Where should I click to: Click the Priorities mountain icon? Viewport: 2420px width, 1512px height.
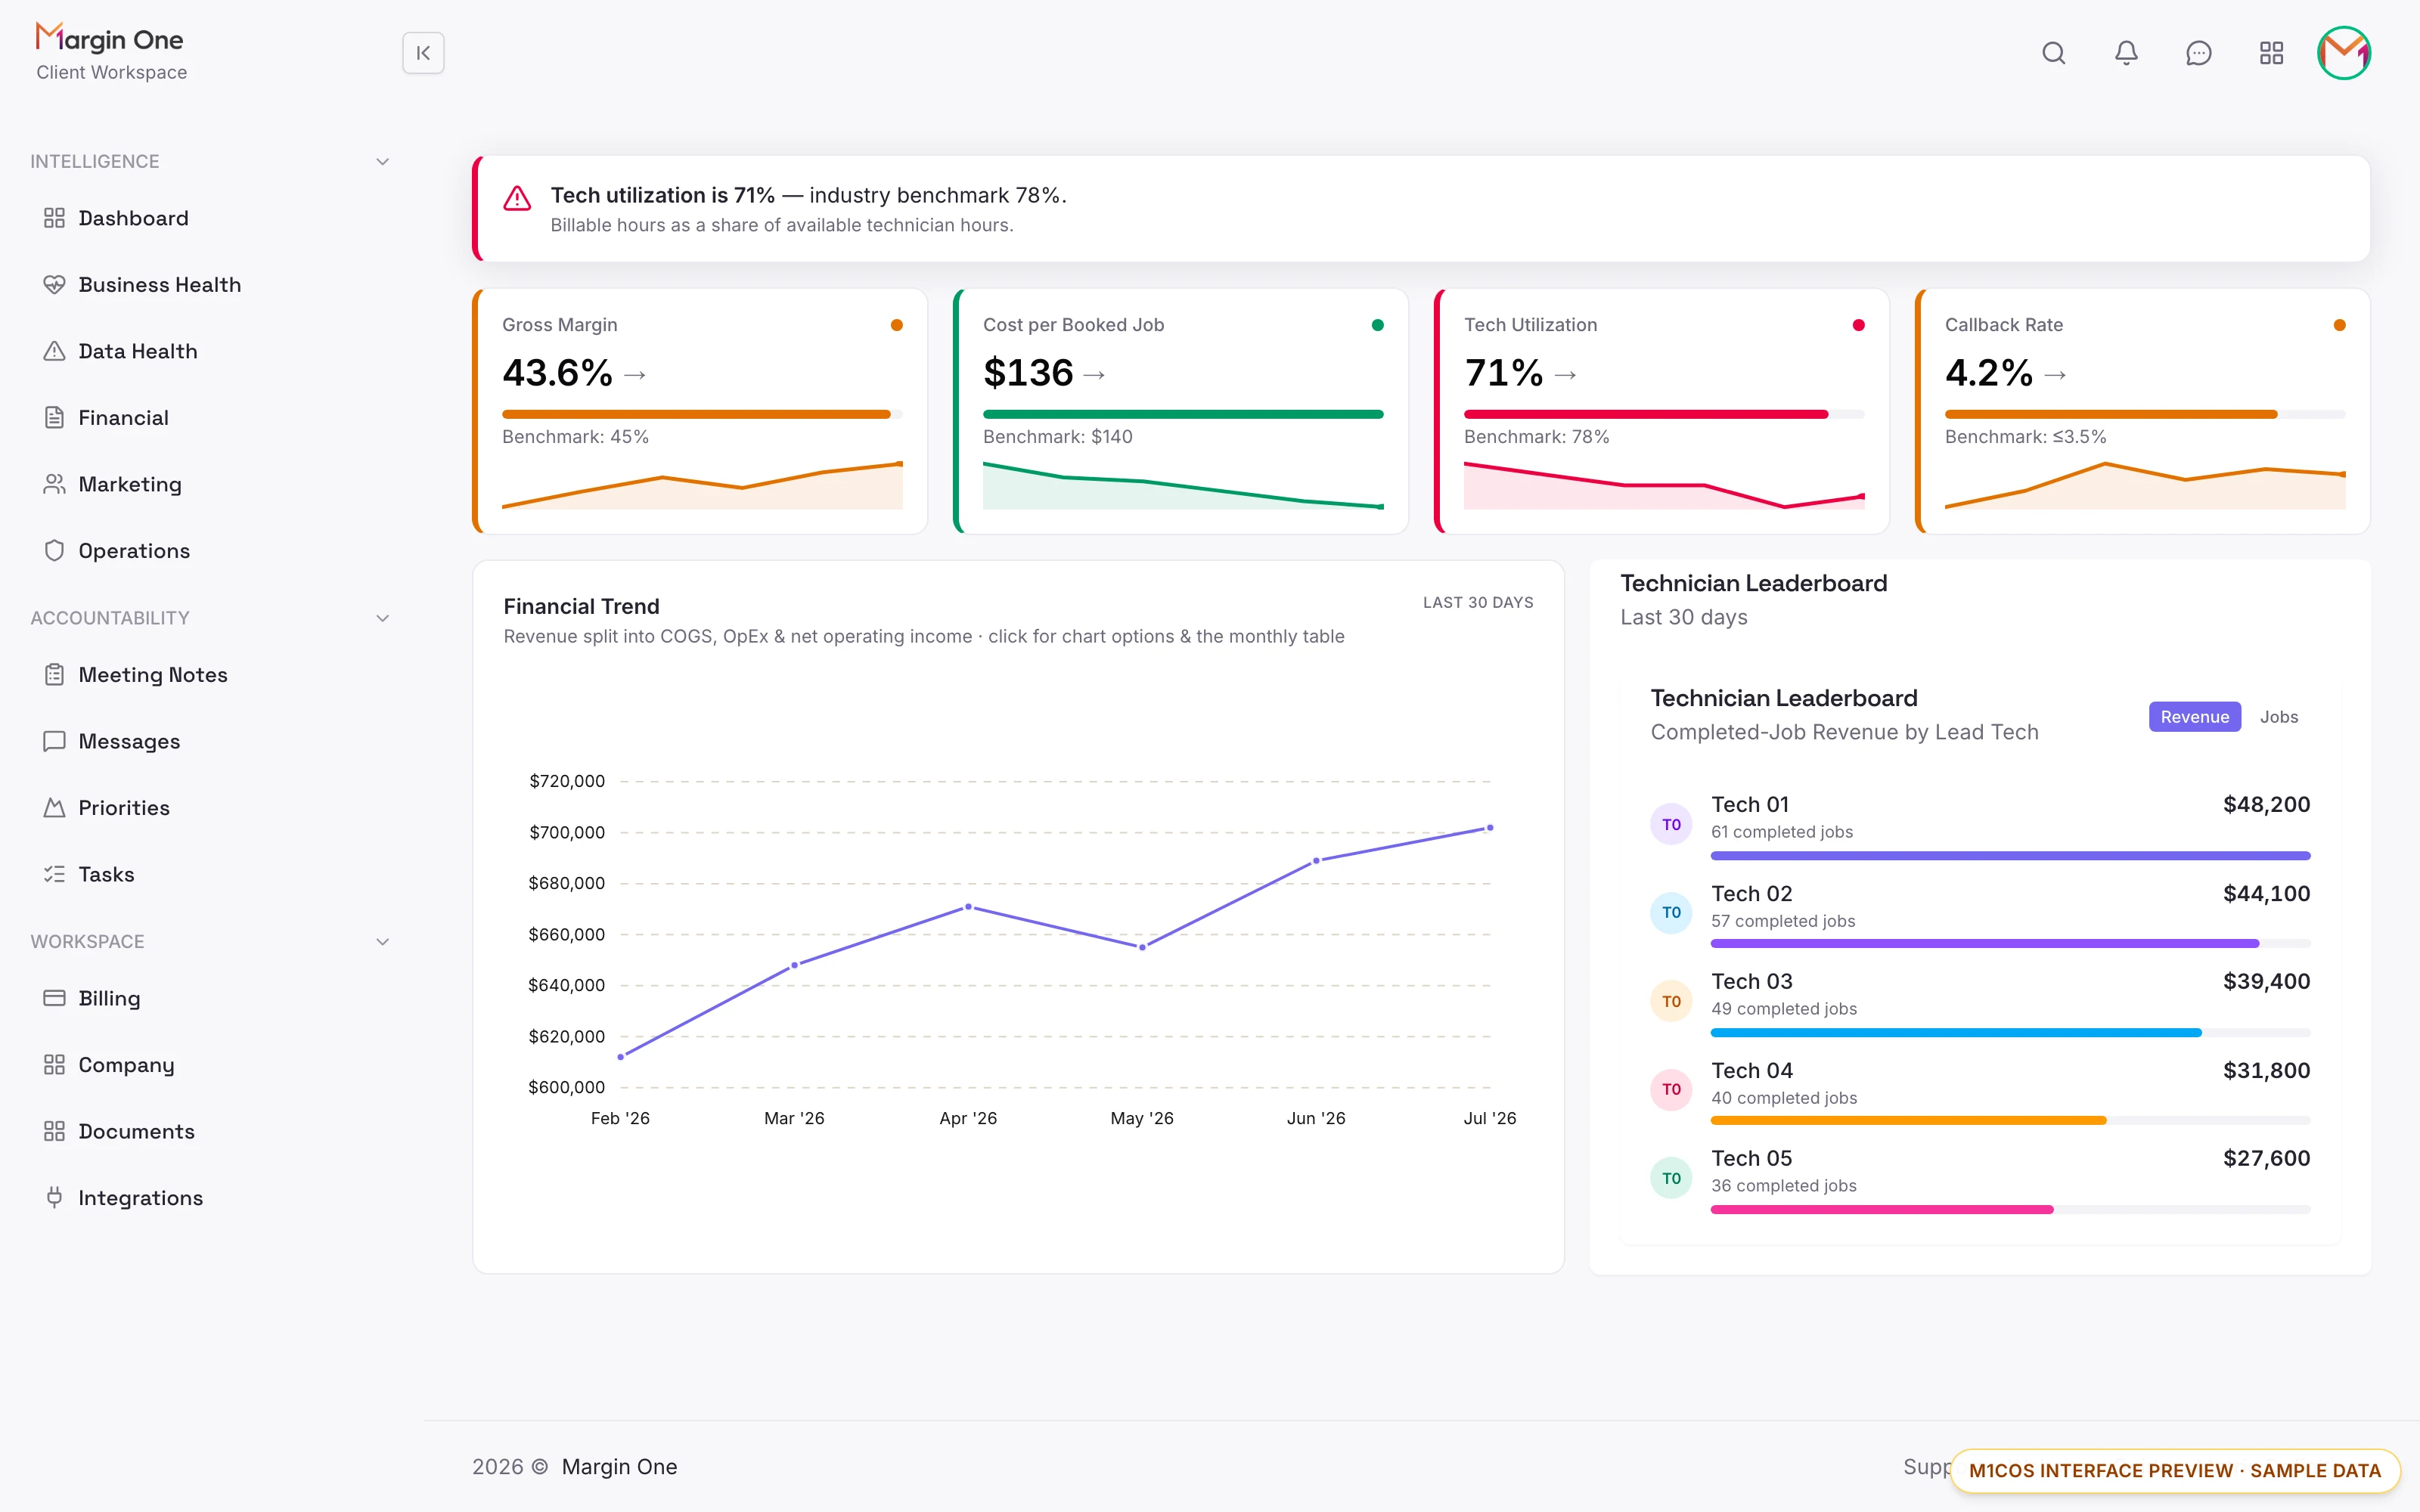coord(54,808)
